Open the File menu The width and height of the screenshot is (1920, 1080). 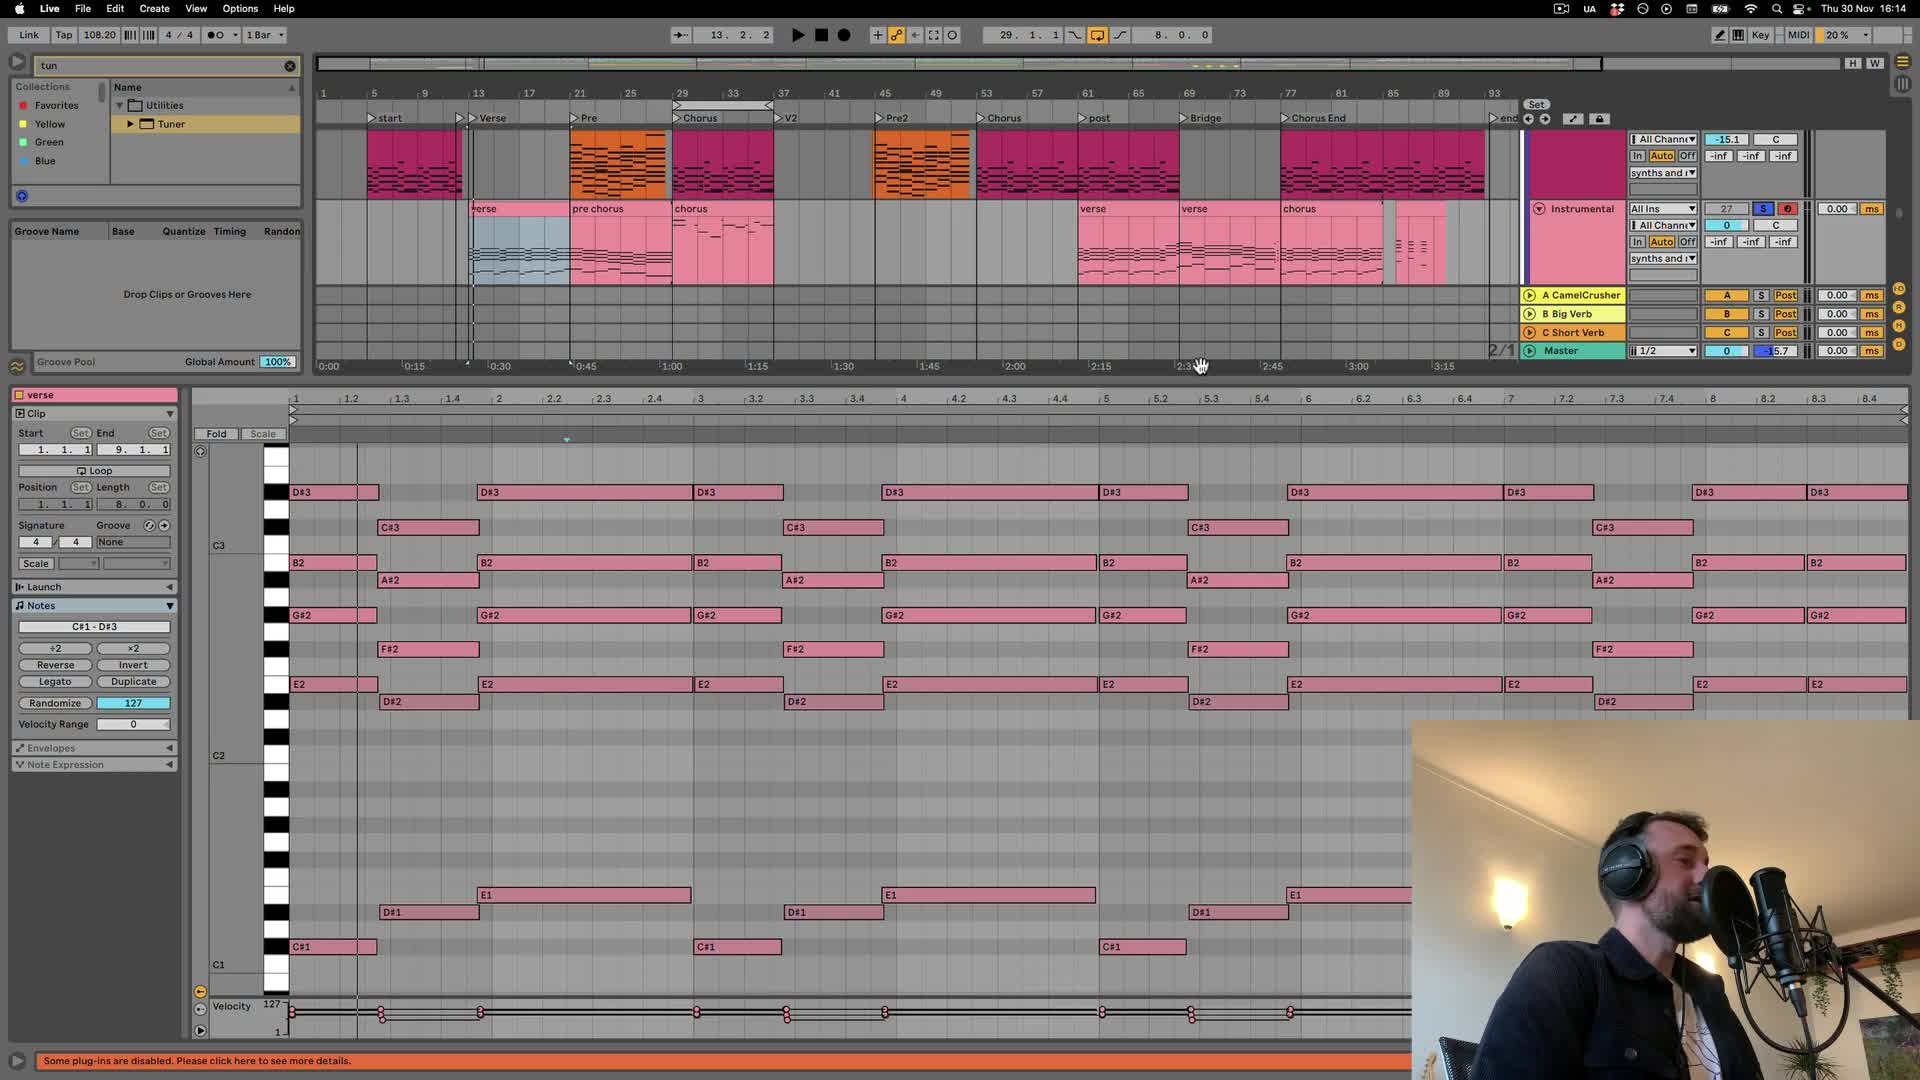83,9
